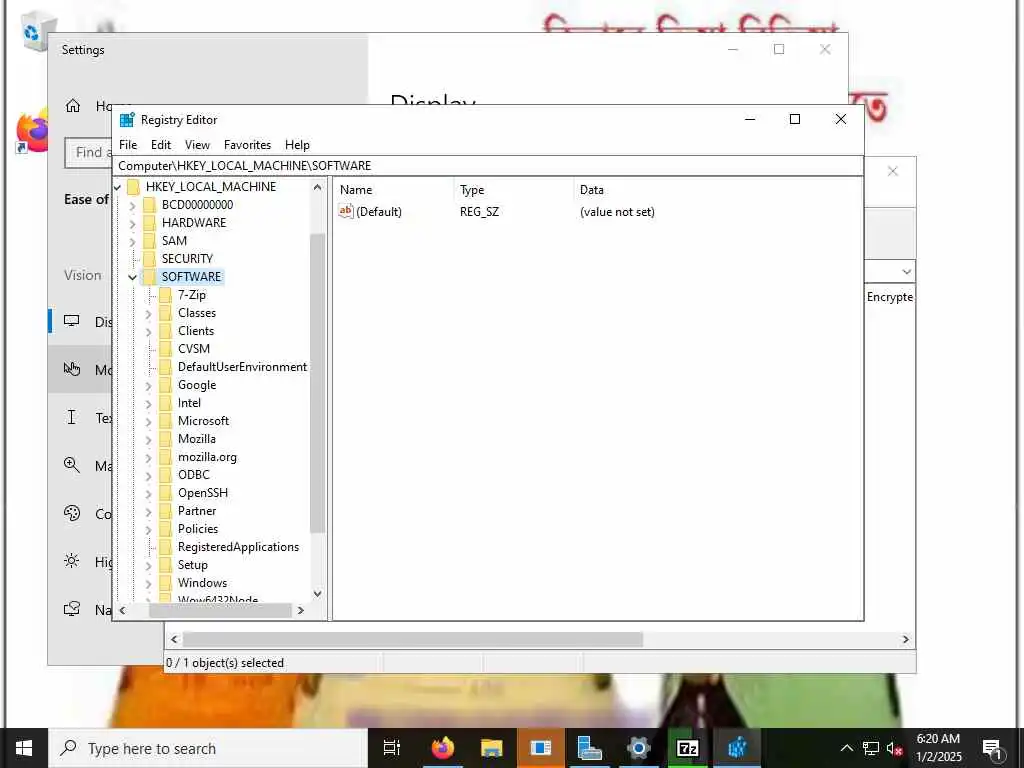Select the mozilla.org key
1024x768 pixels.
(x=207, y=457)
